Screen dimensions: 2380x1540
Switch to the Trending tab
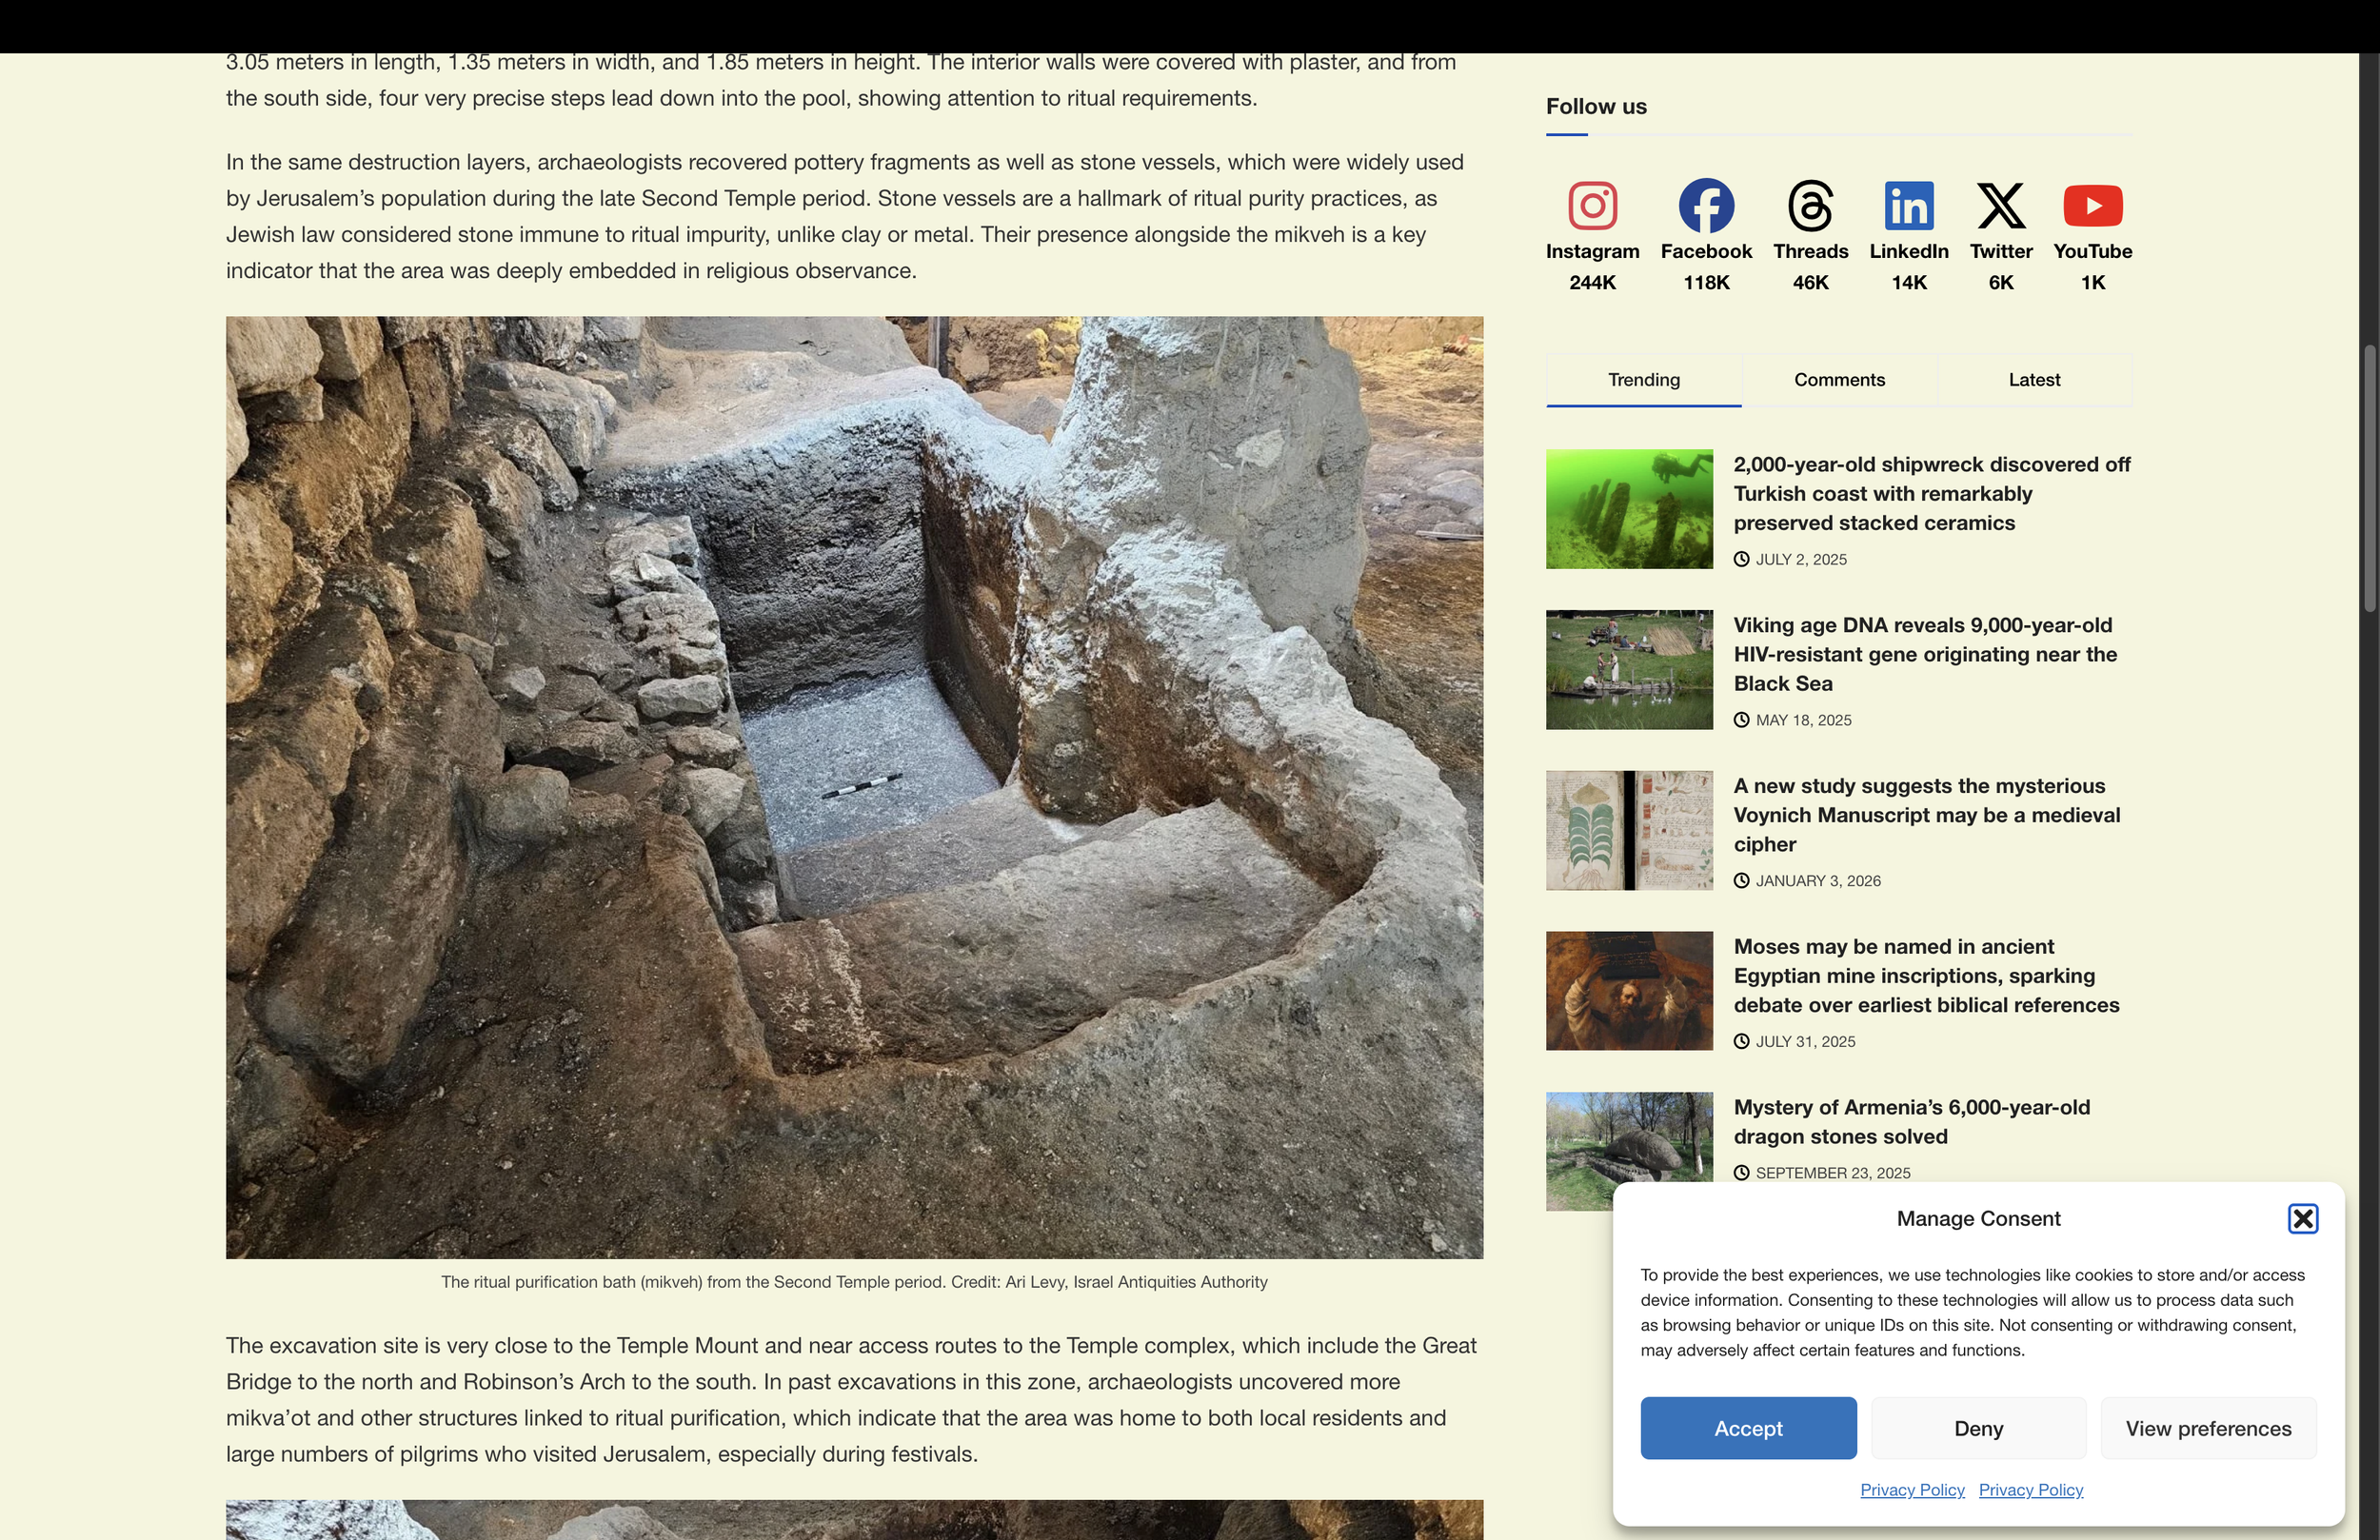click(1643, 380)
